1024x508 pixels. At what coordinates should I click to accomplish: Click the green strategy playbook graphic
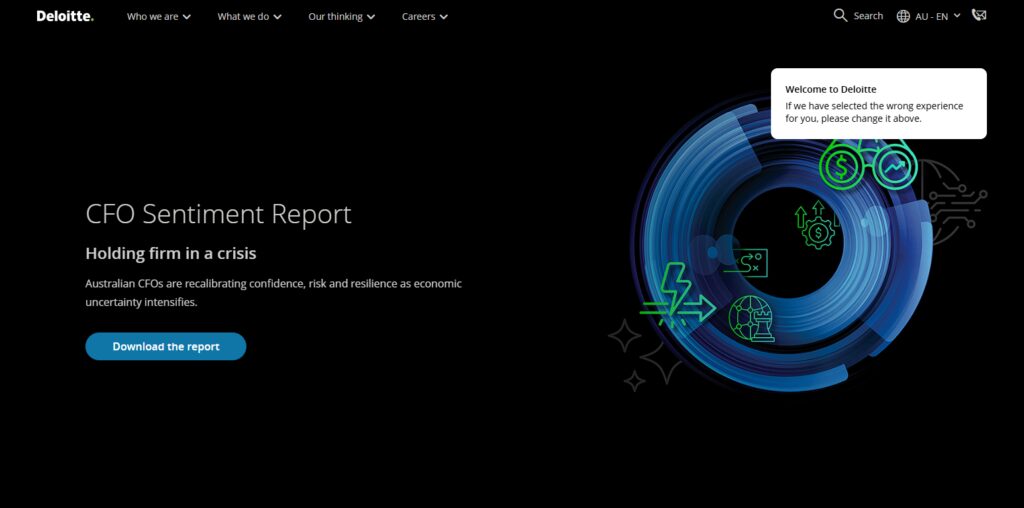[x=746, y=262]
